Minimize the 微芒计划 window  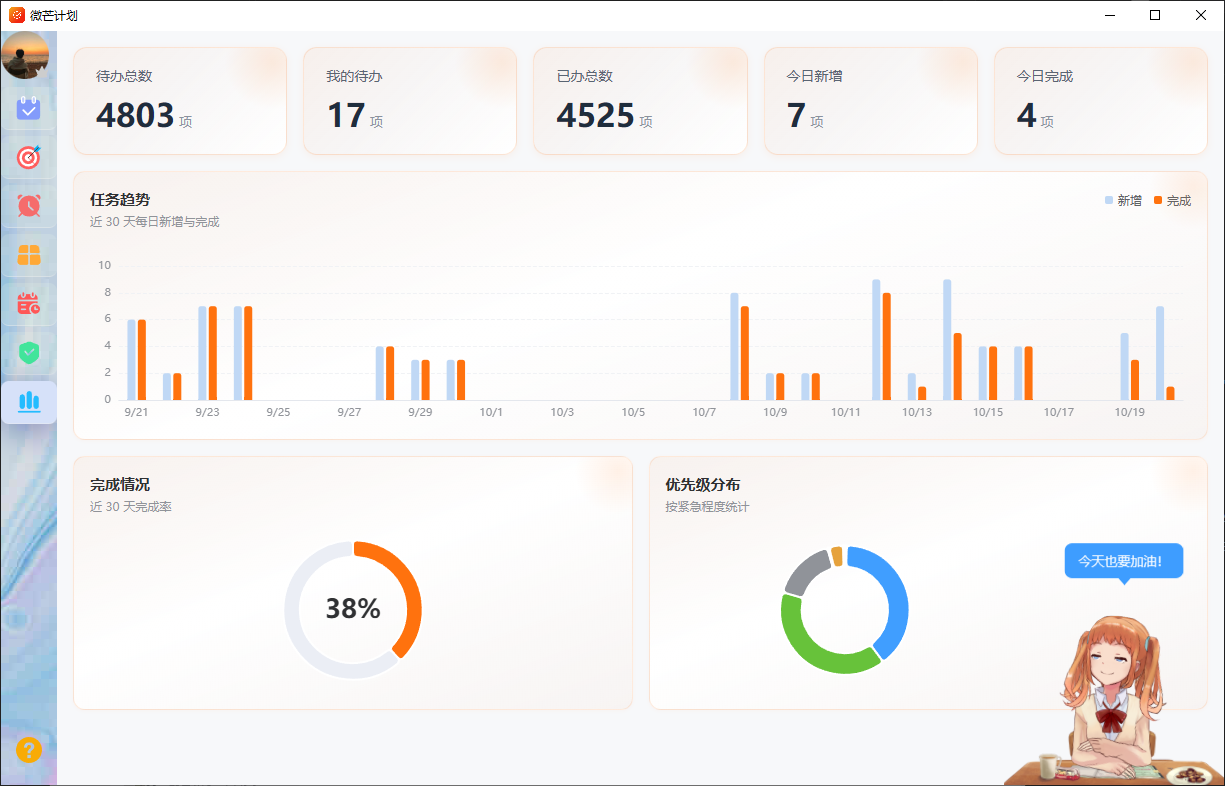coord(1110,15)
